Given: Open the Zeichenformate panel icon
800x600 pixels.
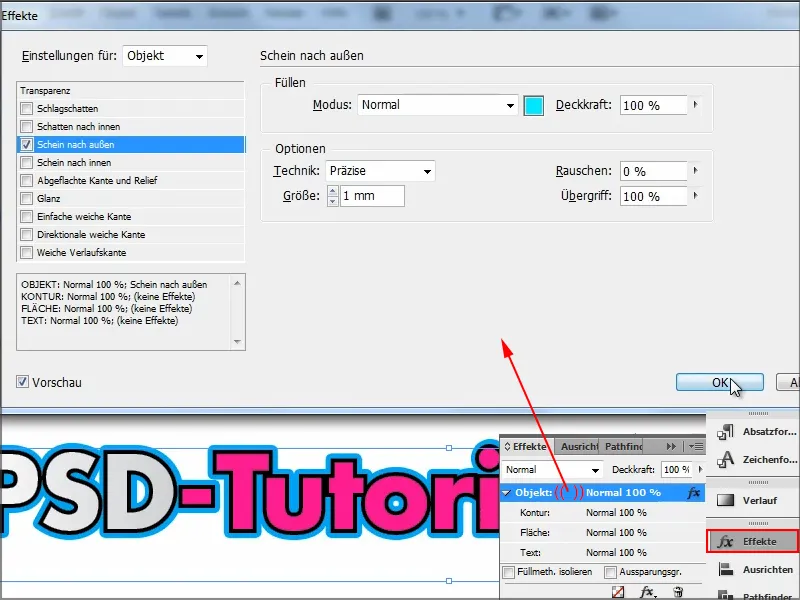Looking at the screenshot, I should tap(725, 459).
